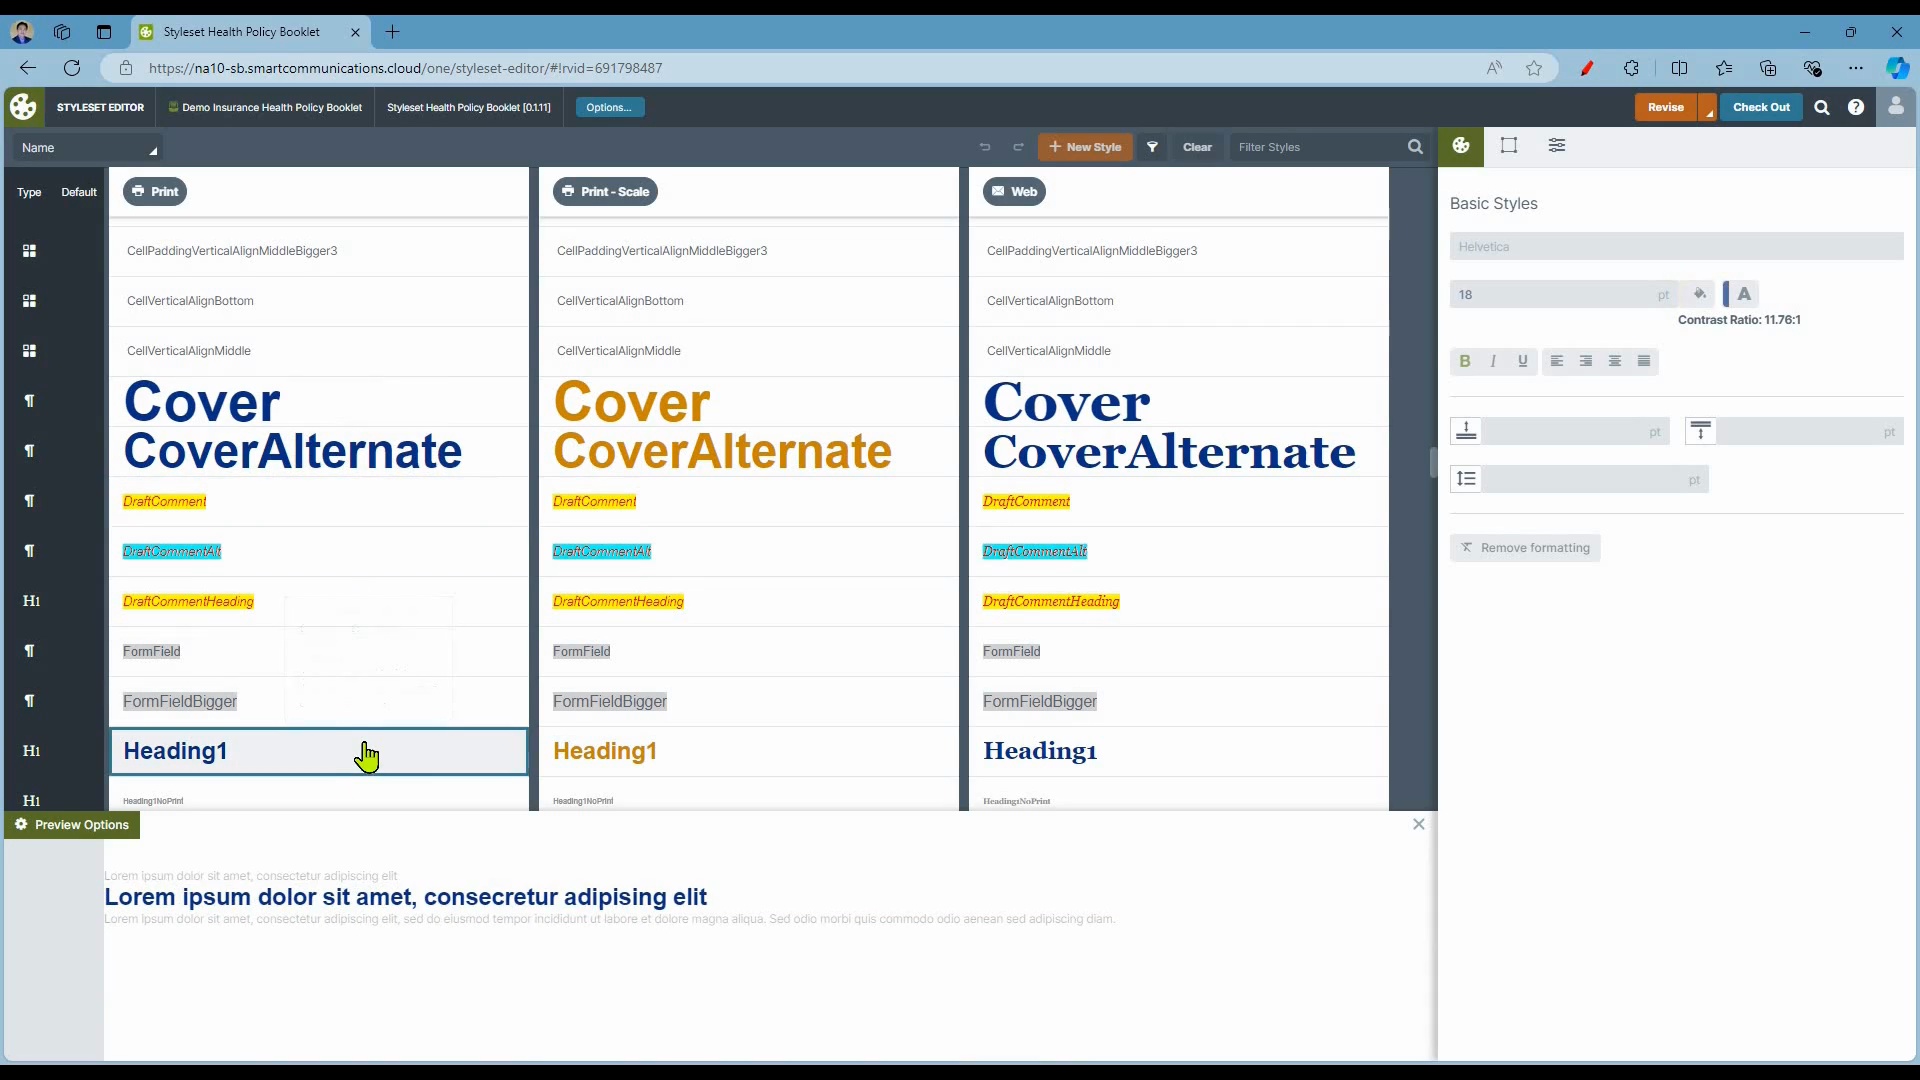Switch to the frame/borders panel tab
The width and height of the screenshot is (1920, 1080).
(1509, 146)
